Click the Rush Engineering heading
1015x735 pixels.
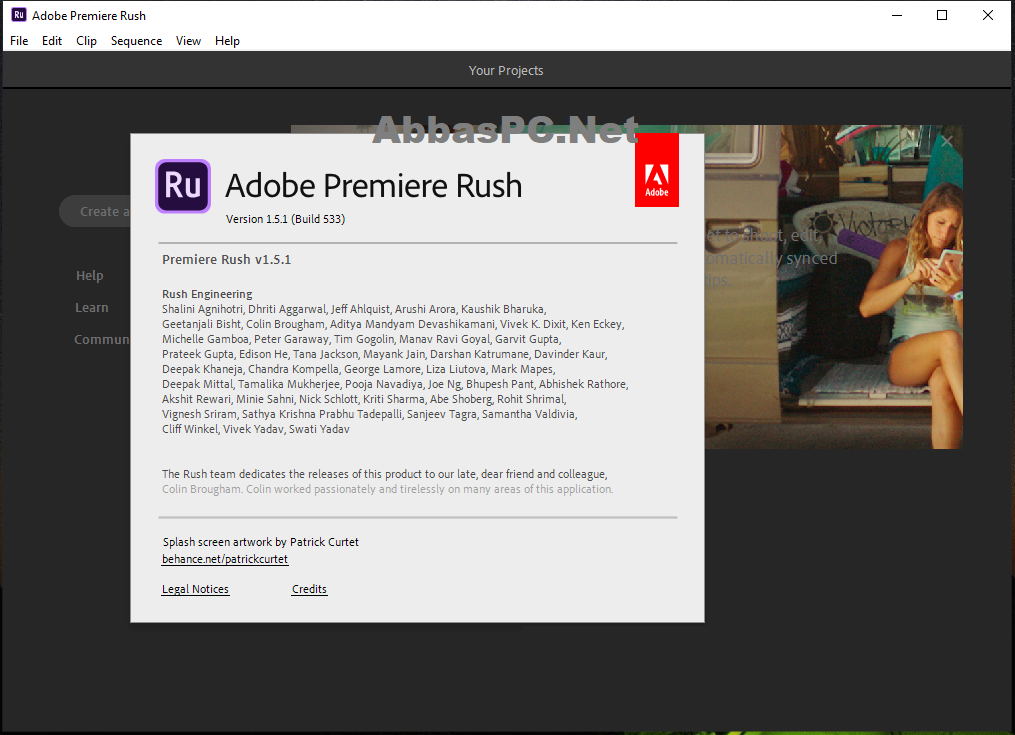click(207, 294)
